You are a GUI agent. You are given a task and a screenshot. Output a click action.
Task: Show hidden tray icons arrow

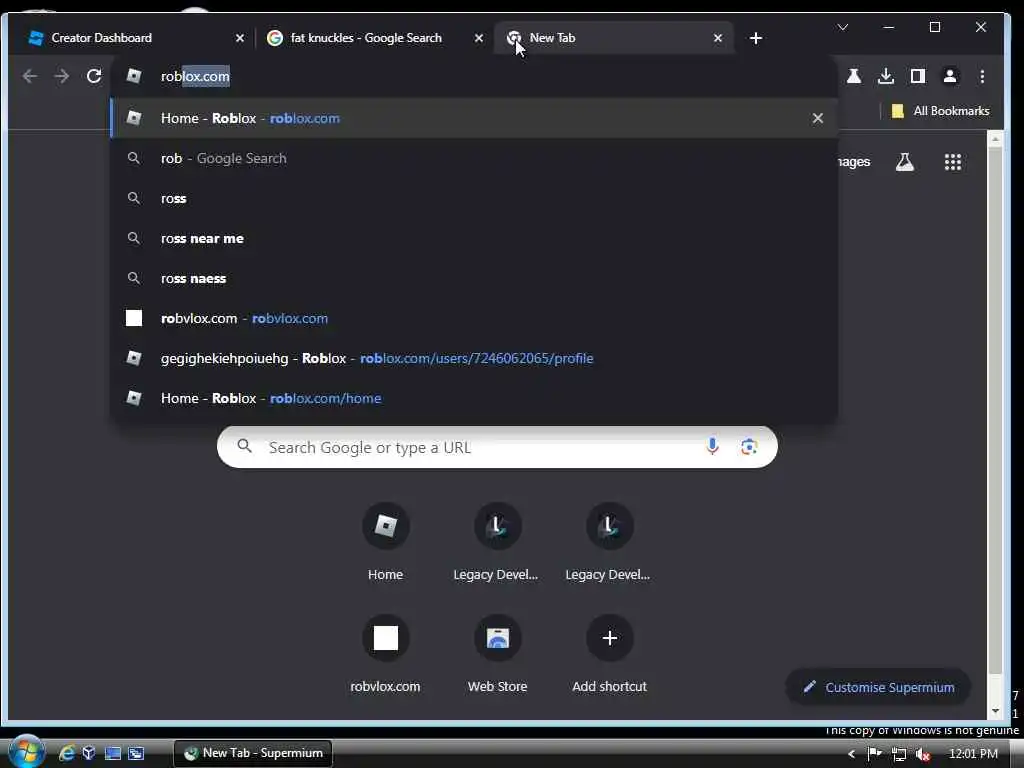851,754
